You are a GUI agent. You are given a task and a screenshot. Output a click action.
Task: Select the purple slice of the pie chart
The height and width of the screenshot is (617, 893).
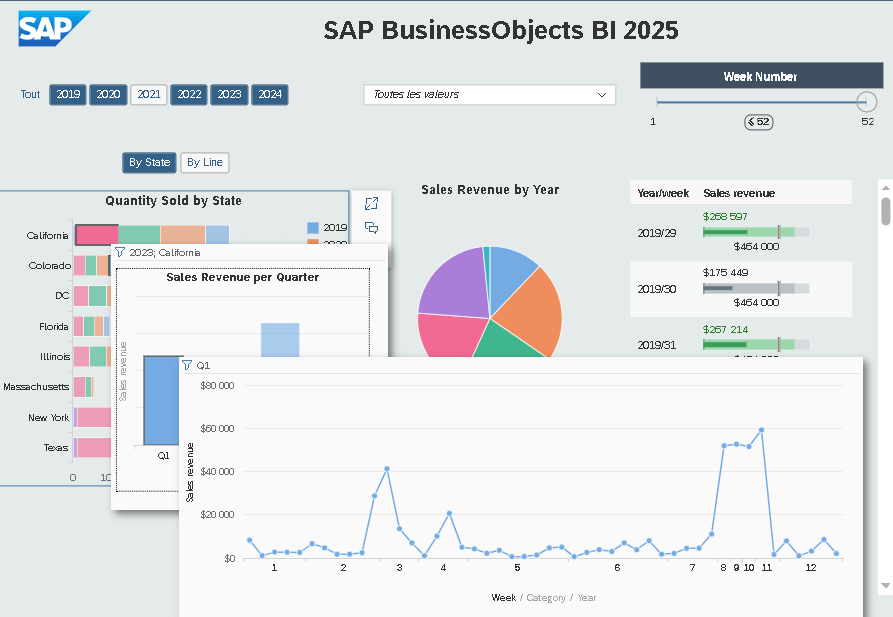tap(458, 285)
